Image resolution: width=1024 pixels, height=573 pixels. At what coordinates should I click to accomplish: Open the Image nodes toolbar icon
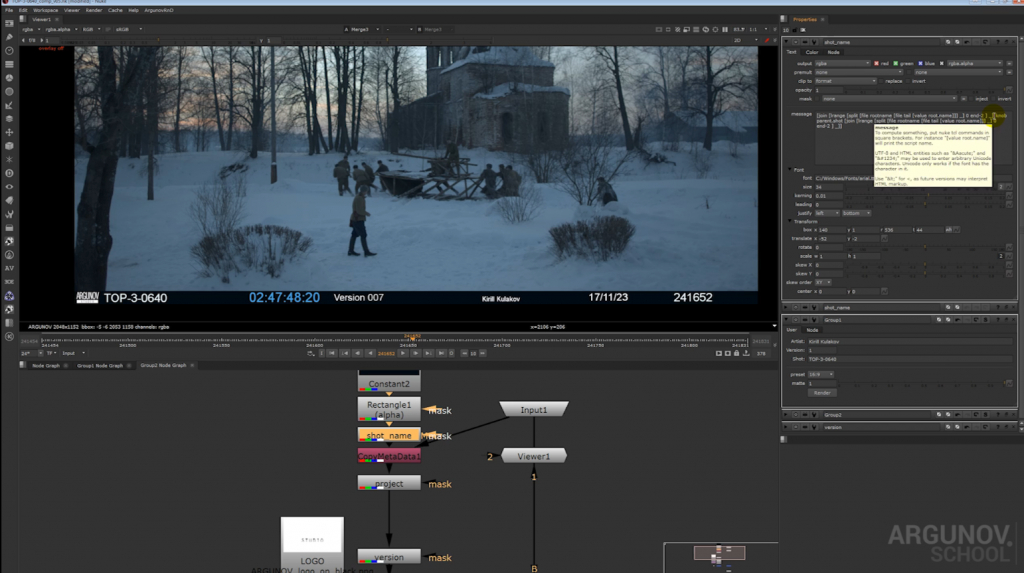coord(9,24)
